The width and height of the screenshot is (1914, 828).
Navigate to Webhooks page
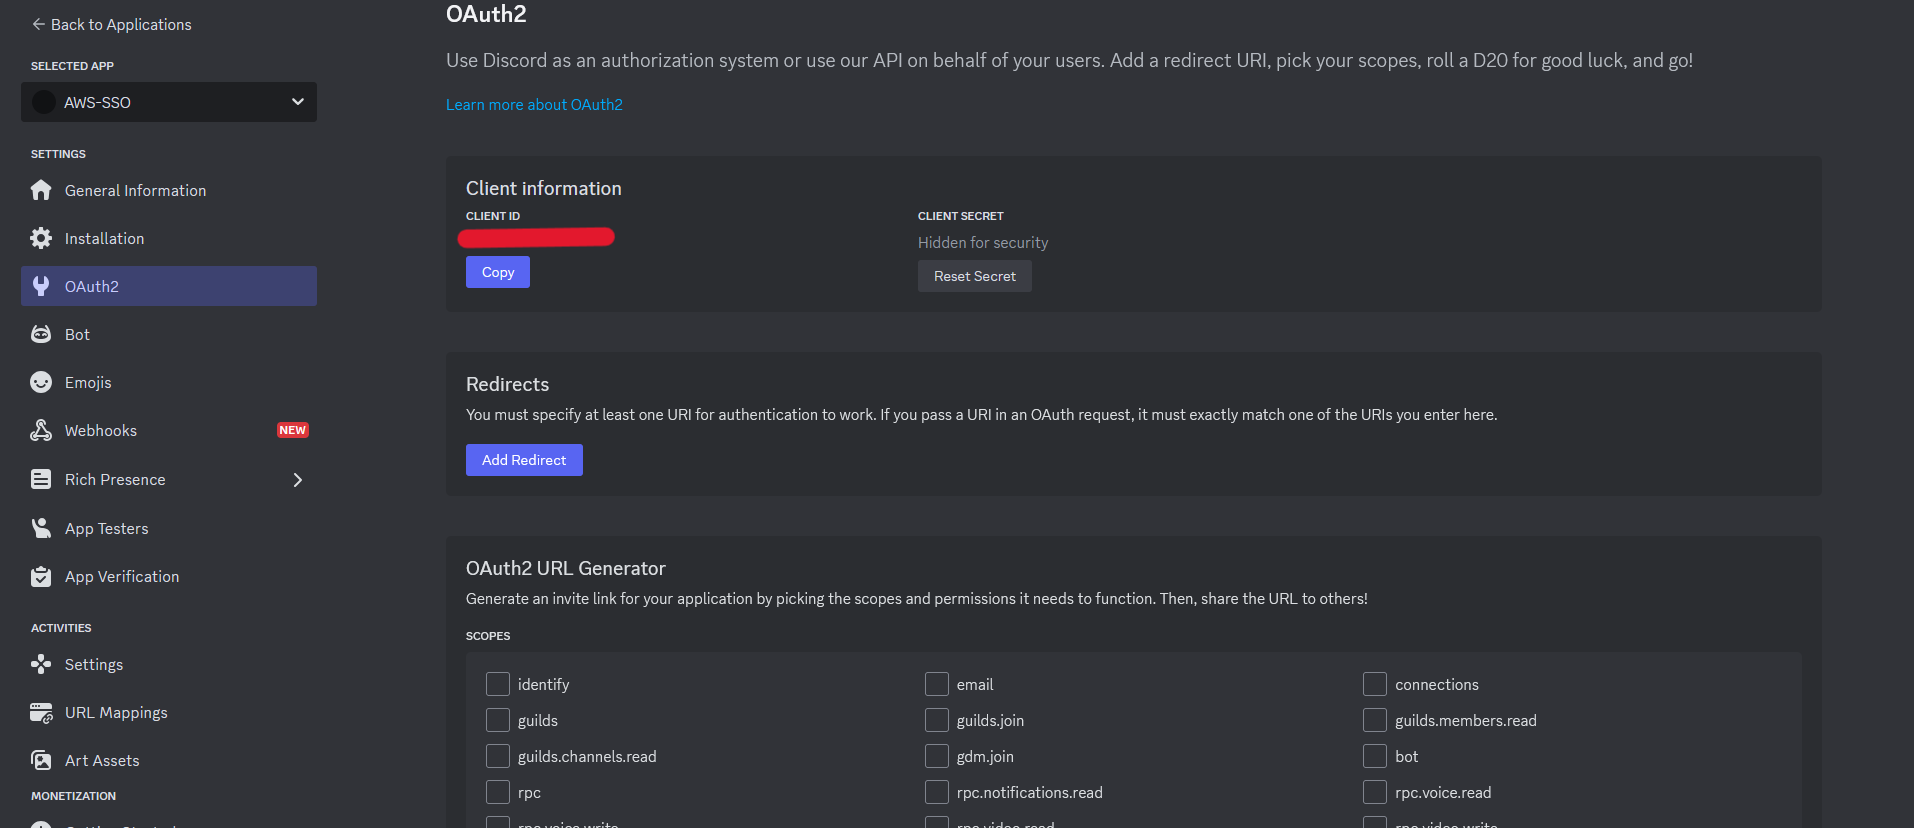point(169,430)
